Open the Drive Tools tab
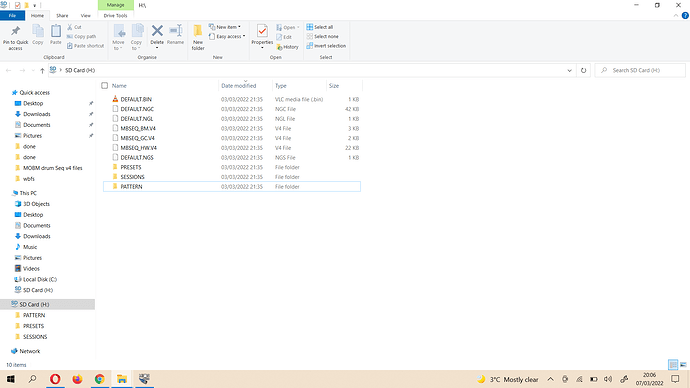 coord(115,15)
